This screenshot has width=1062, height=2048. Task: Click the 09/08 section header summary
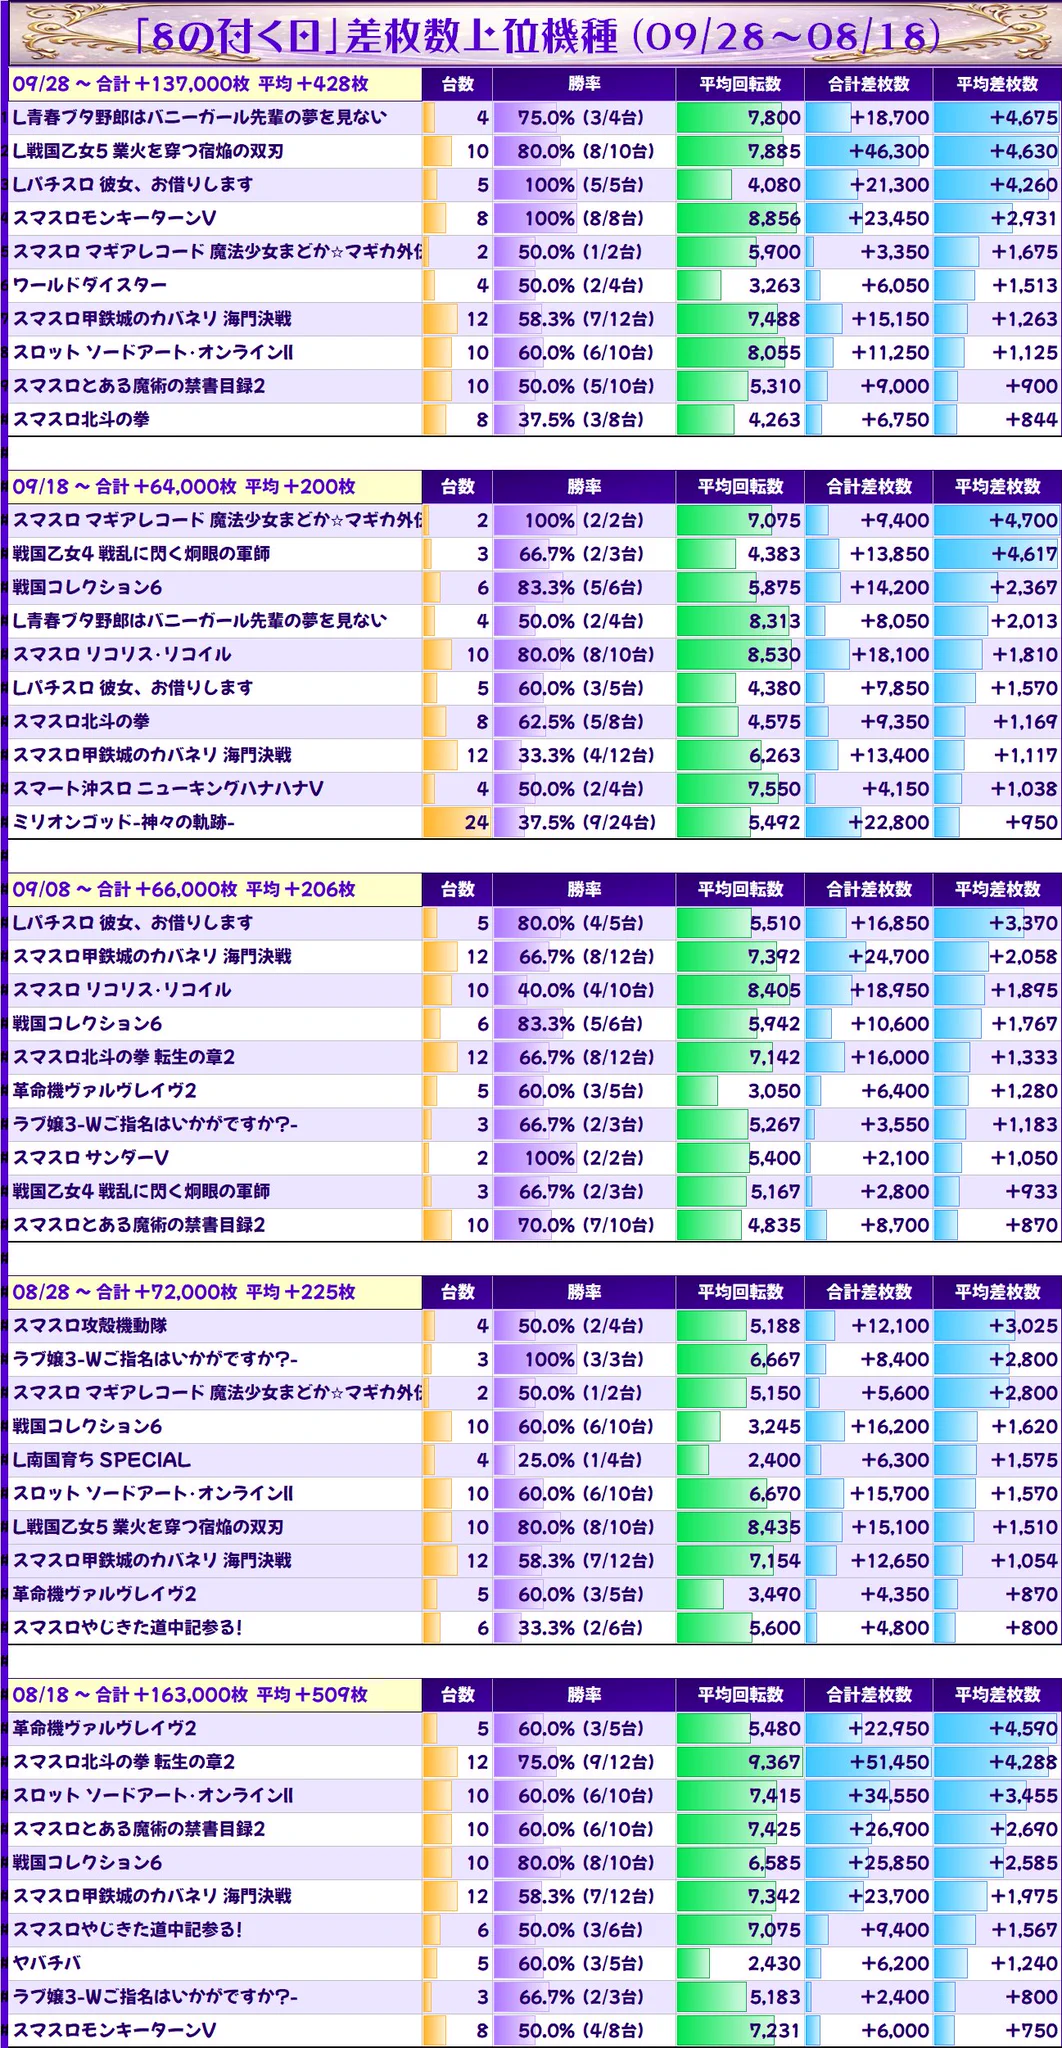click(215, 889)
